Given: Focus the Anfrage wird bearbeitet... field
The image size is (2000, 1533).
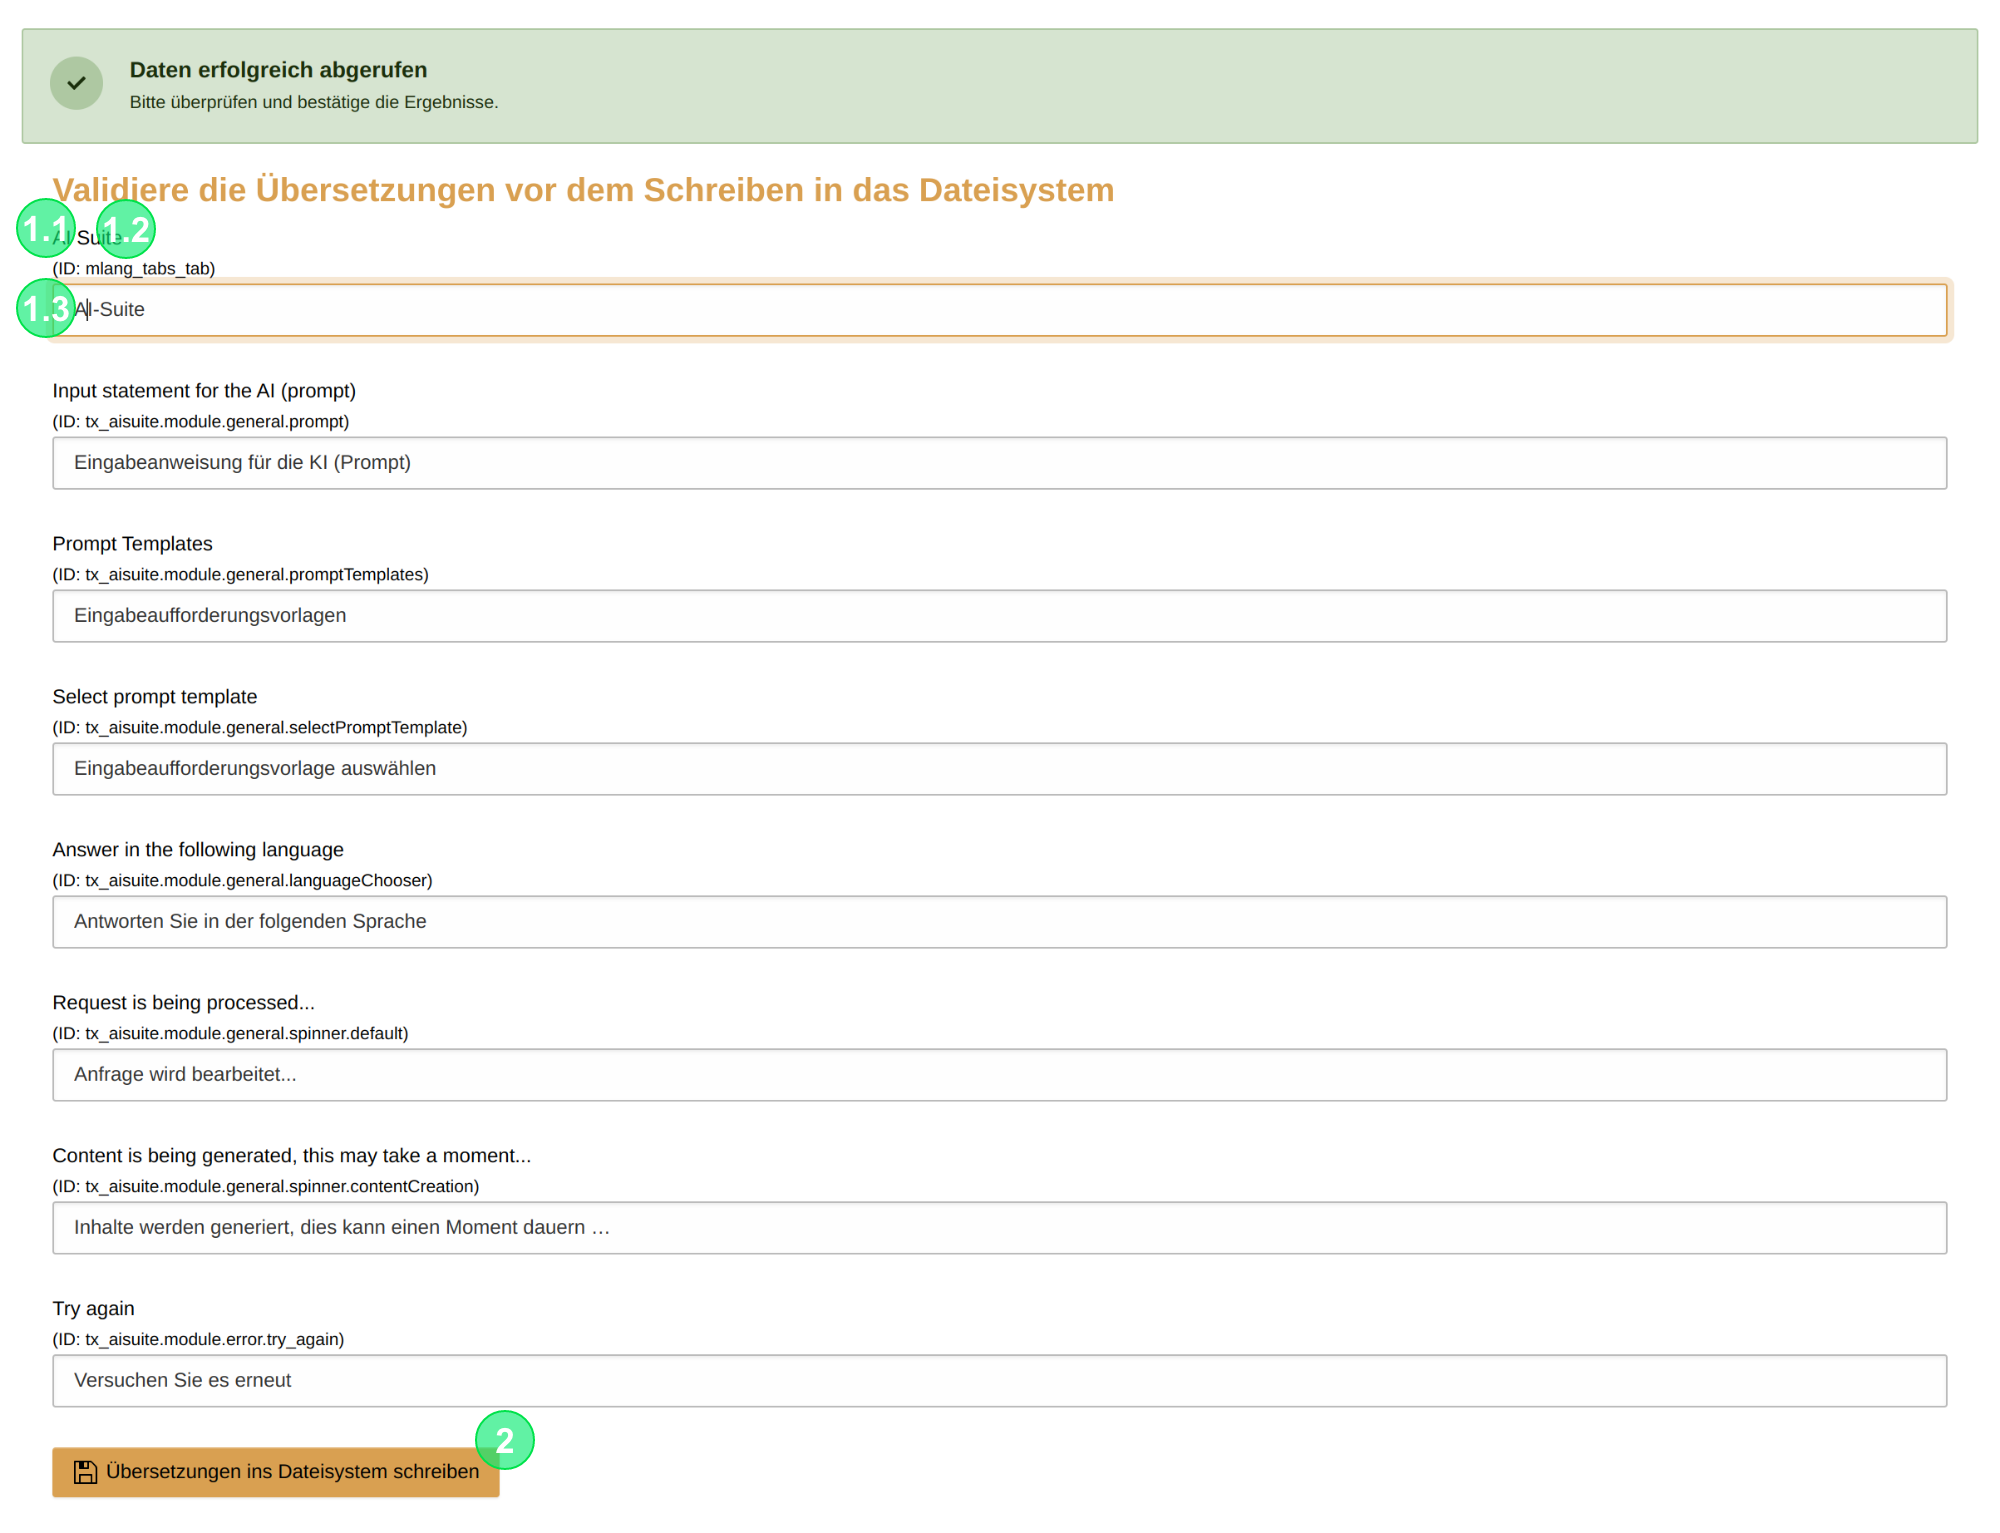Looking at the screenshot, I should pos(1000,1075).
